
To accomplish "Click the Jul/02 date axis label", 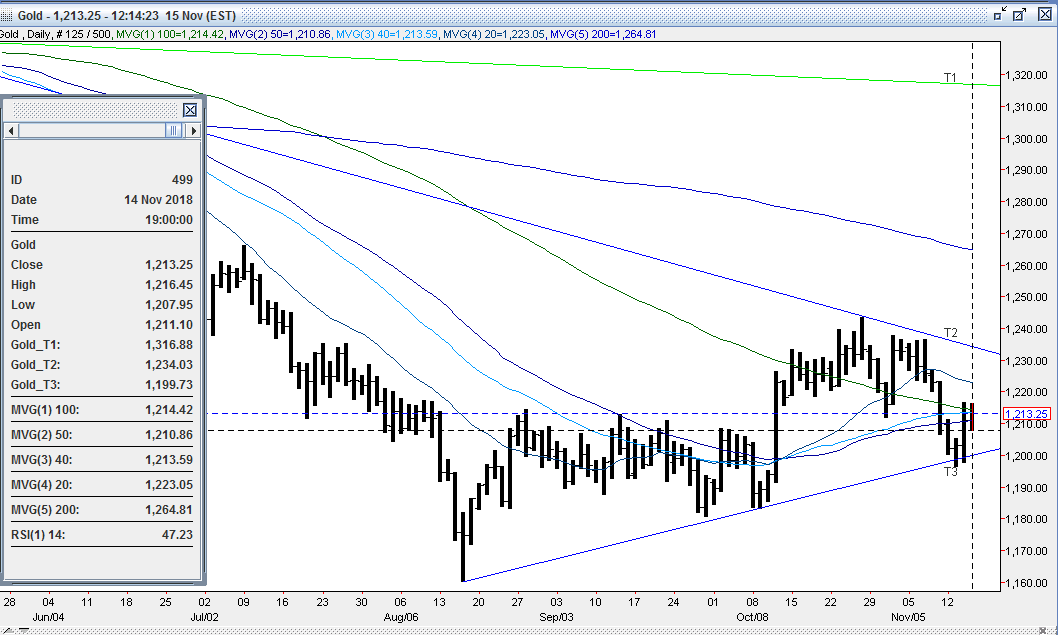I will [x=204, y=617].
